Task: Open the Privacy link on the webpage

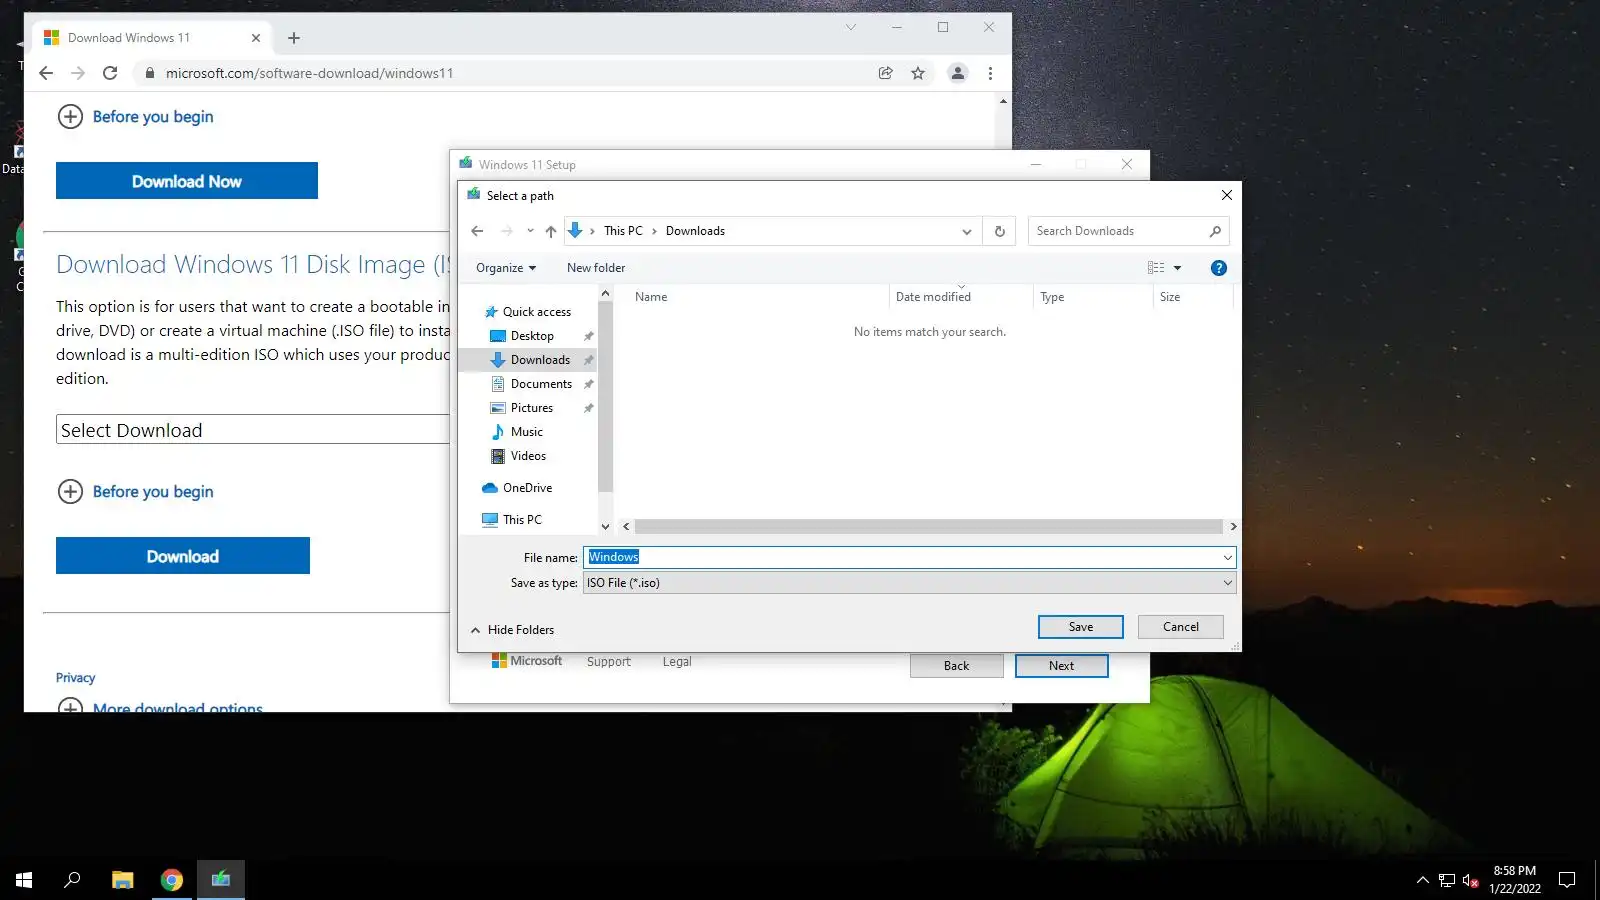Action: pyautogui.click(x=75, y=678)
